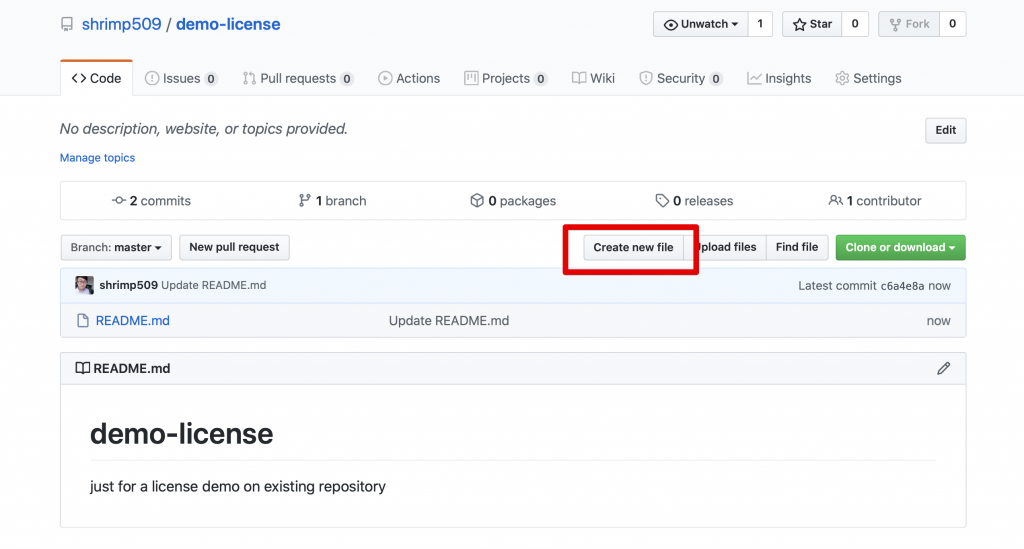
Task: Open the README.md file in file list
Action: coord(133,321)
